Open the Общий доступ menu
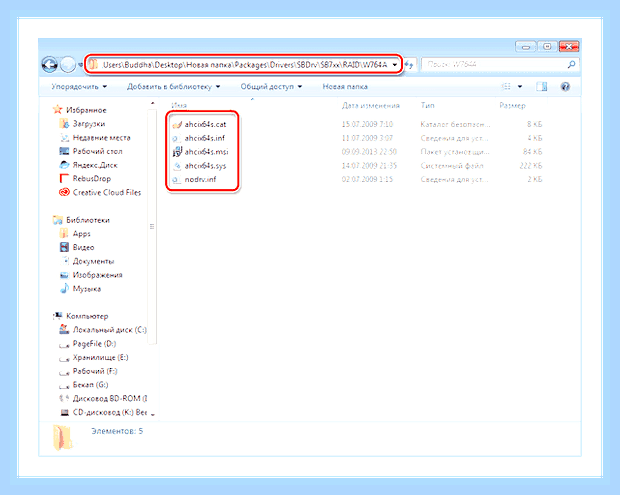 271,87
